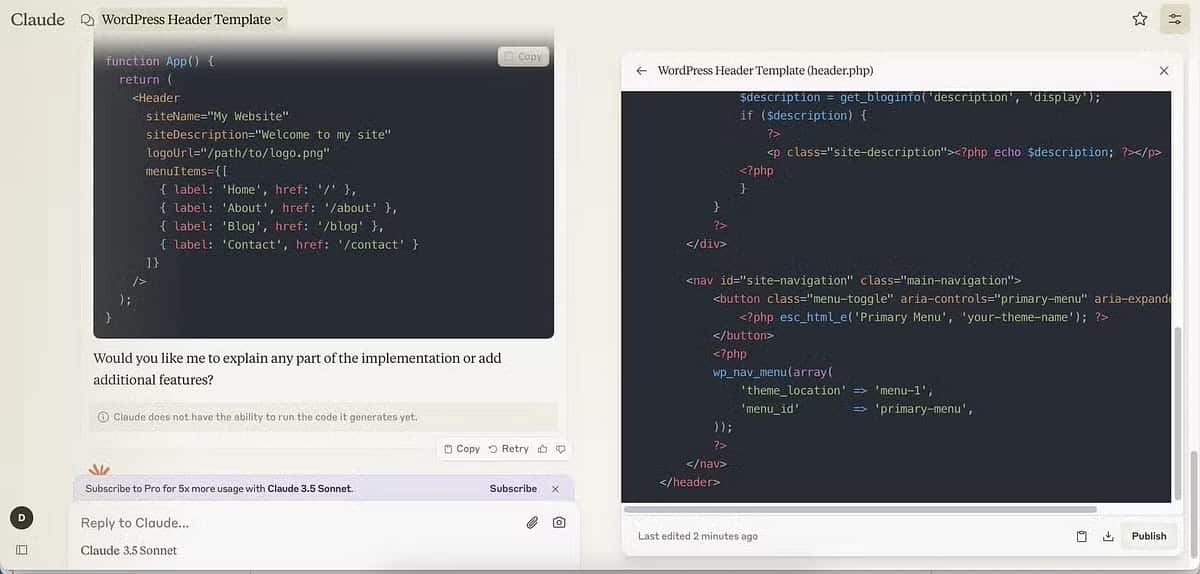
Task: Copy artifact code with clipboard icon
Action: click(1081, 536)
